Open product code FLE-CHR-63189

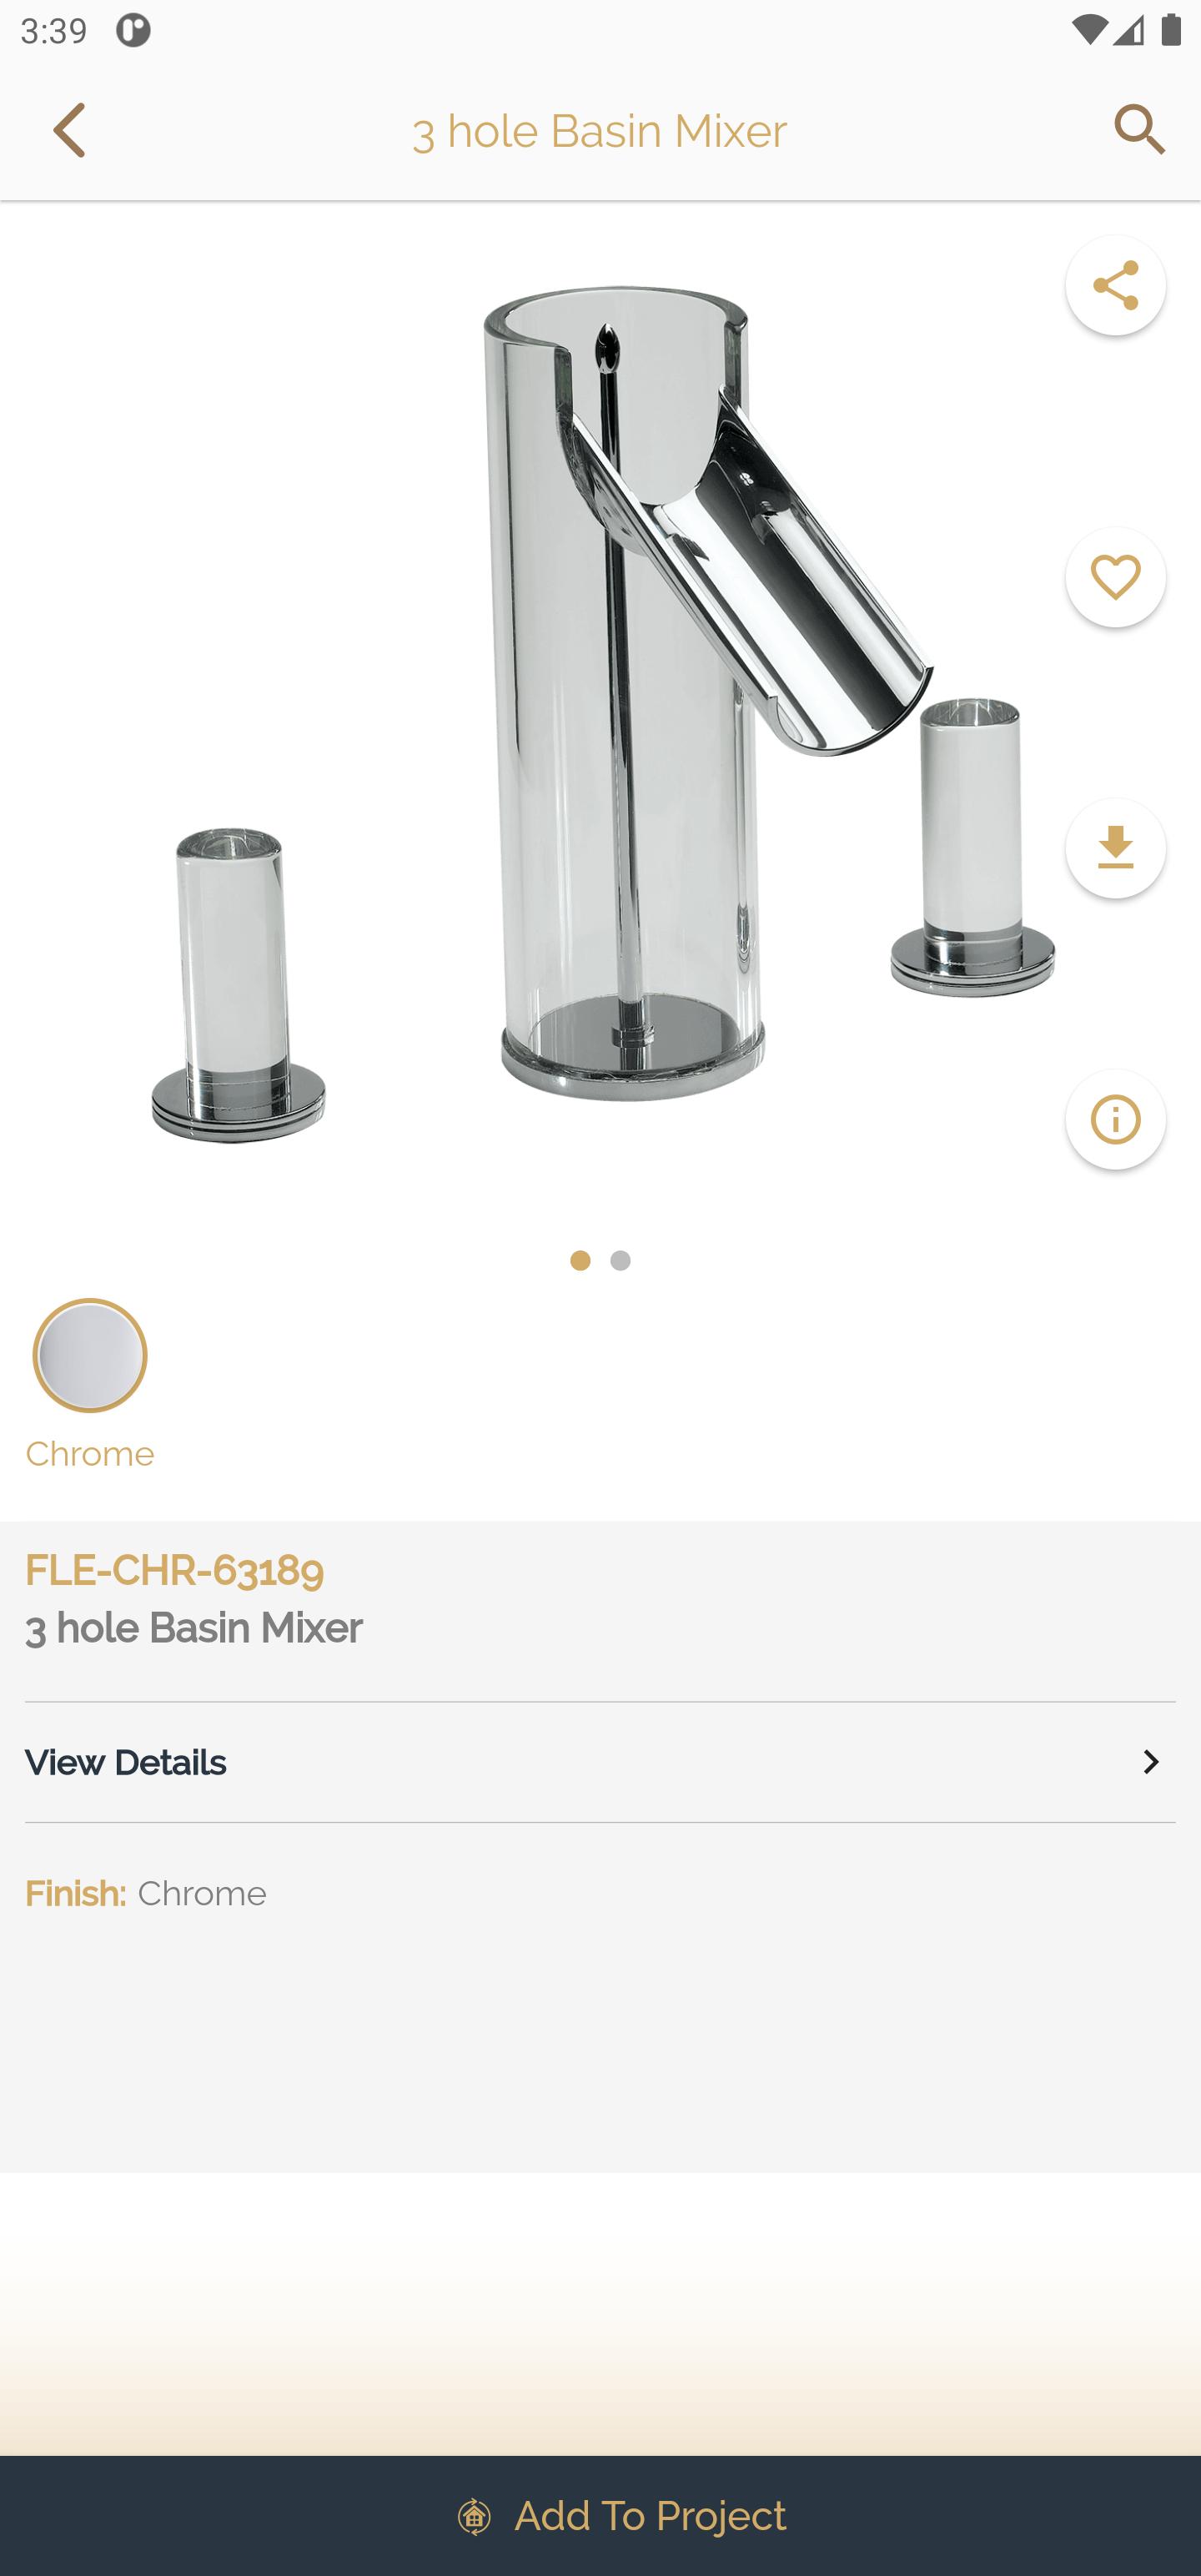(174, 1571)
